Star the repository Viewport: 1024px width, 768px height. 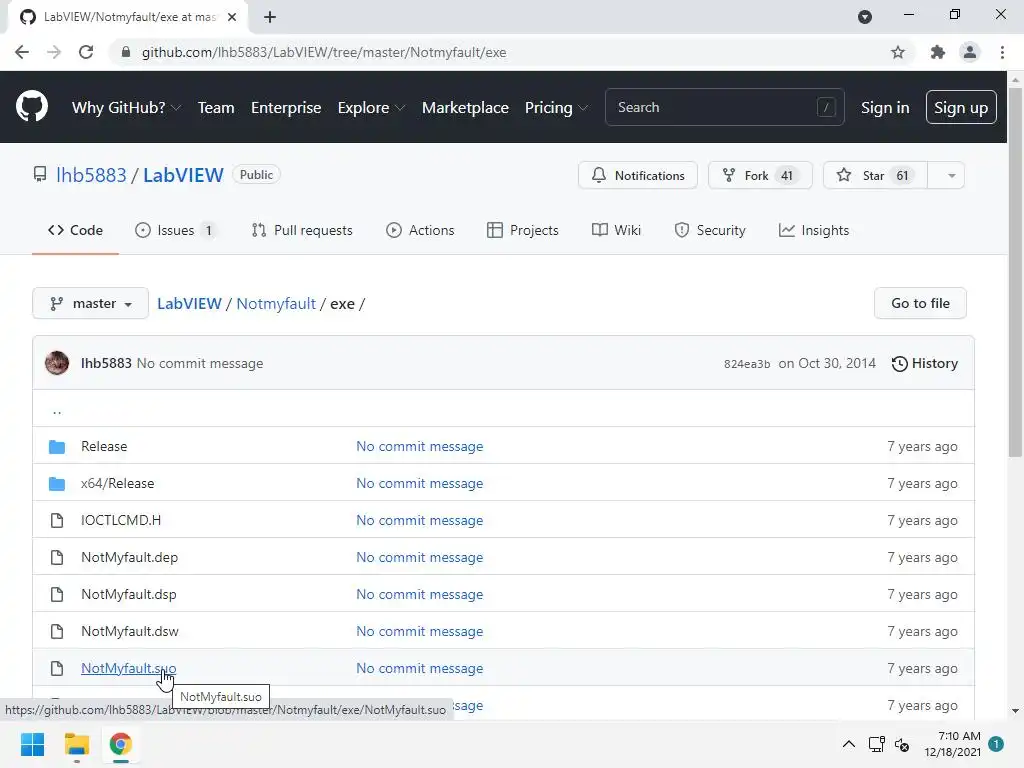(x=875, y=176)
